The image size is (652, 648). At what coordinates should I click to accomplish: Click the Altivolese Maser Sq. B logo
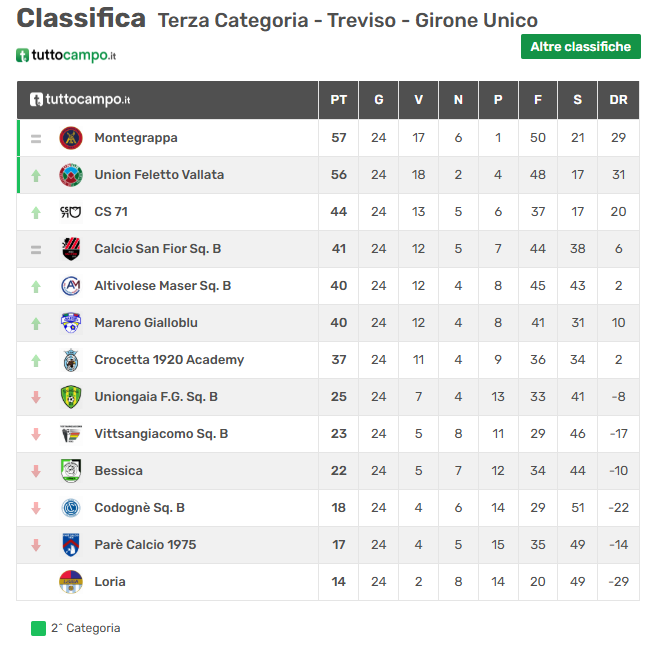pyautogui.click(x=71, y=286)
